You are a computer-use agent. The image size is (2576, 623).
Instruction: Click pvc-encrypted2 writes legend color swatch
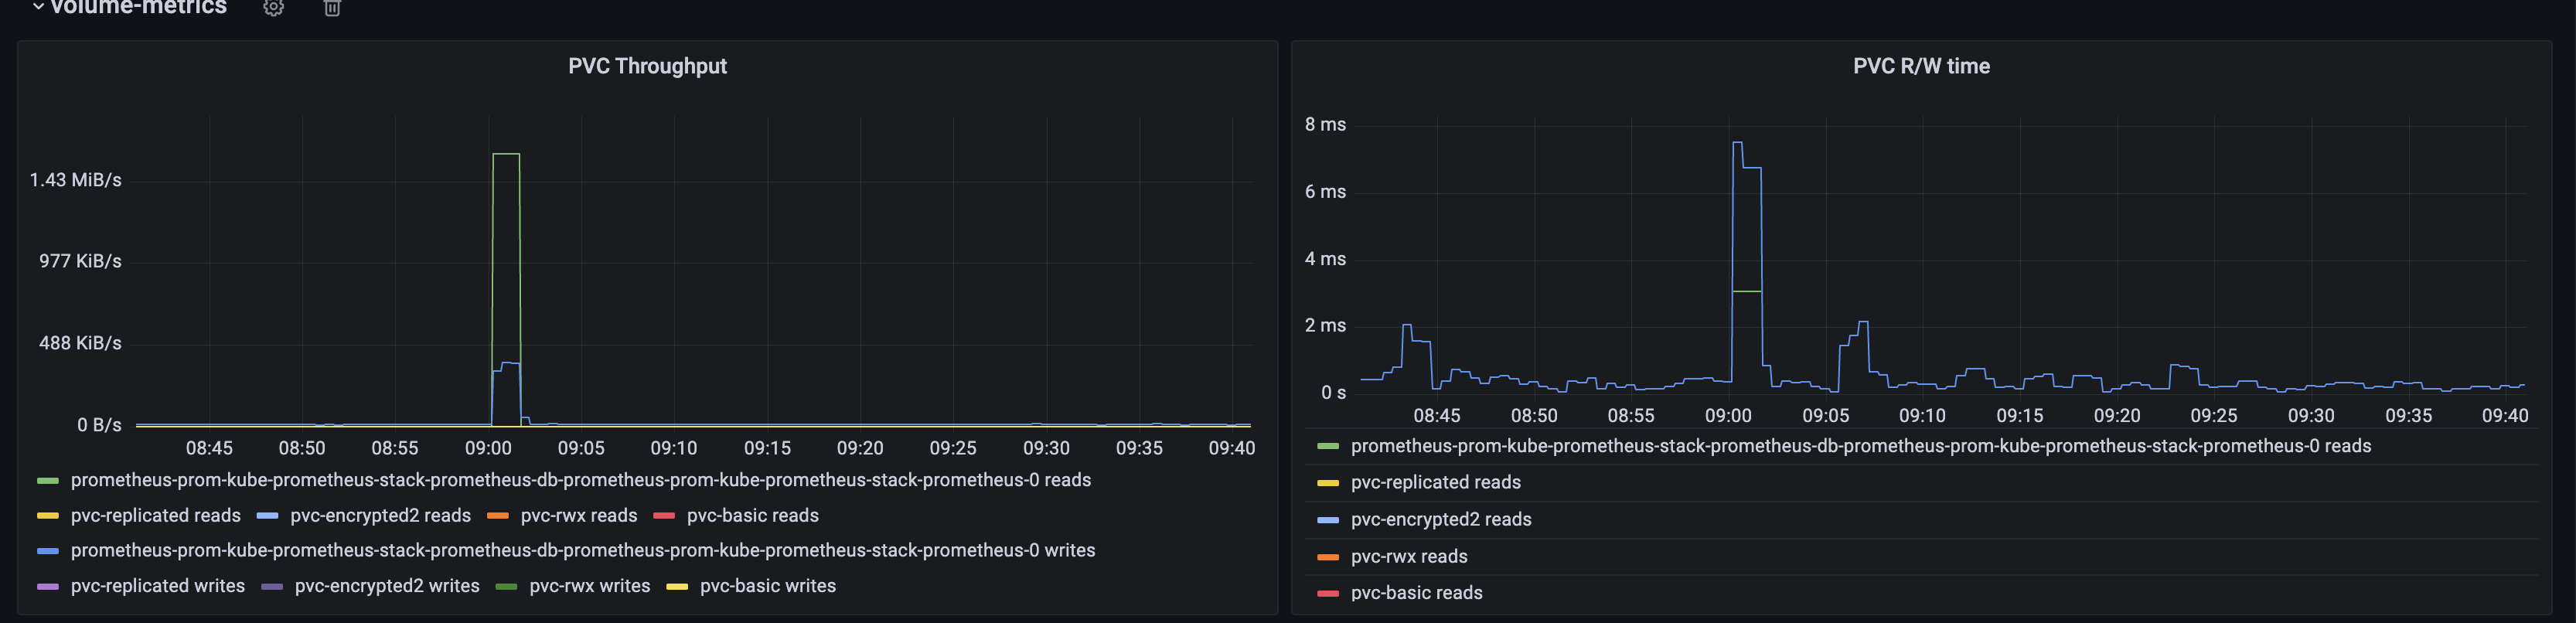click(x=272, y=587)
